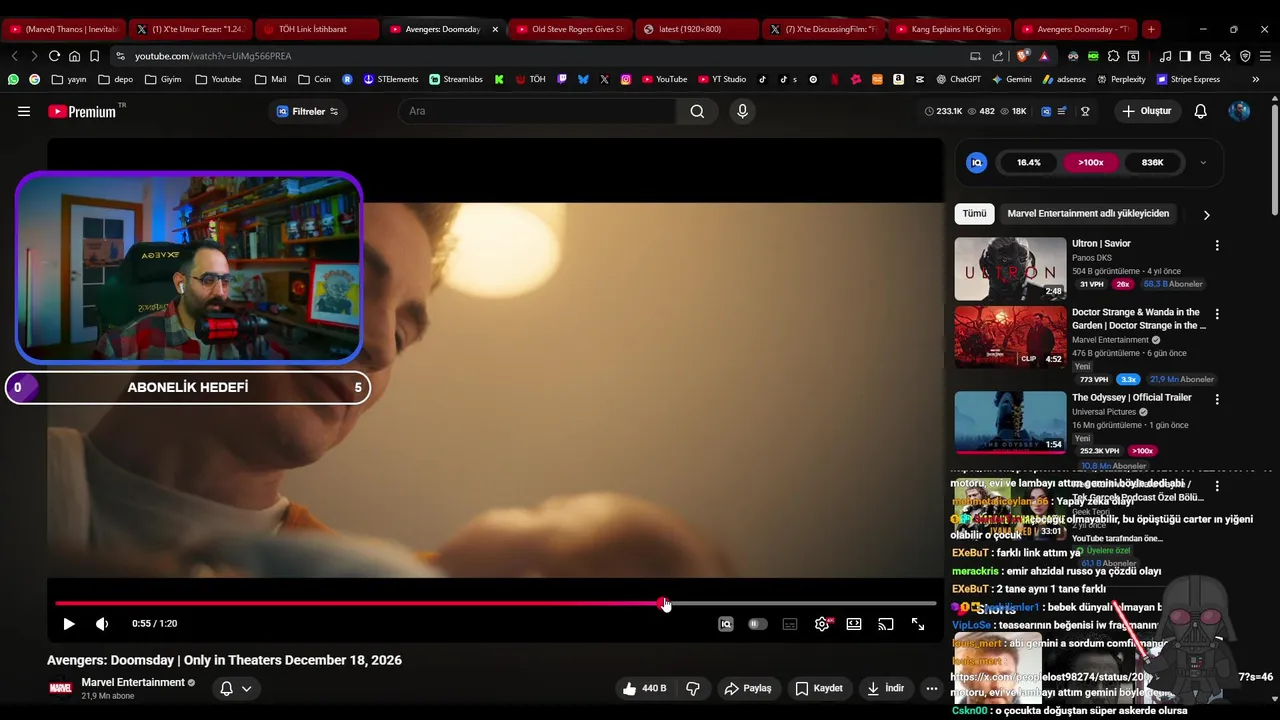
Task: Open the Coin bookmarks folder
Action: click(x=314, y=79)
